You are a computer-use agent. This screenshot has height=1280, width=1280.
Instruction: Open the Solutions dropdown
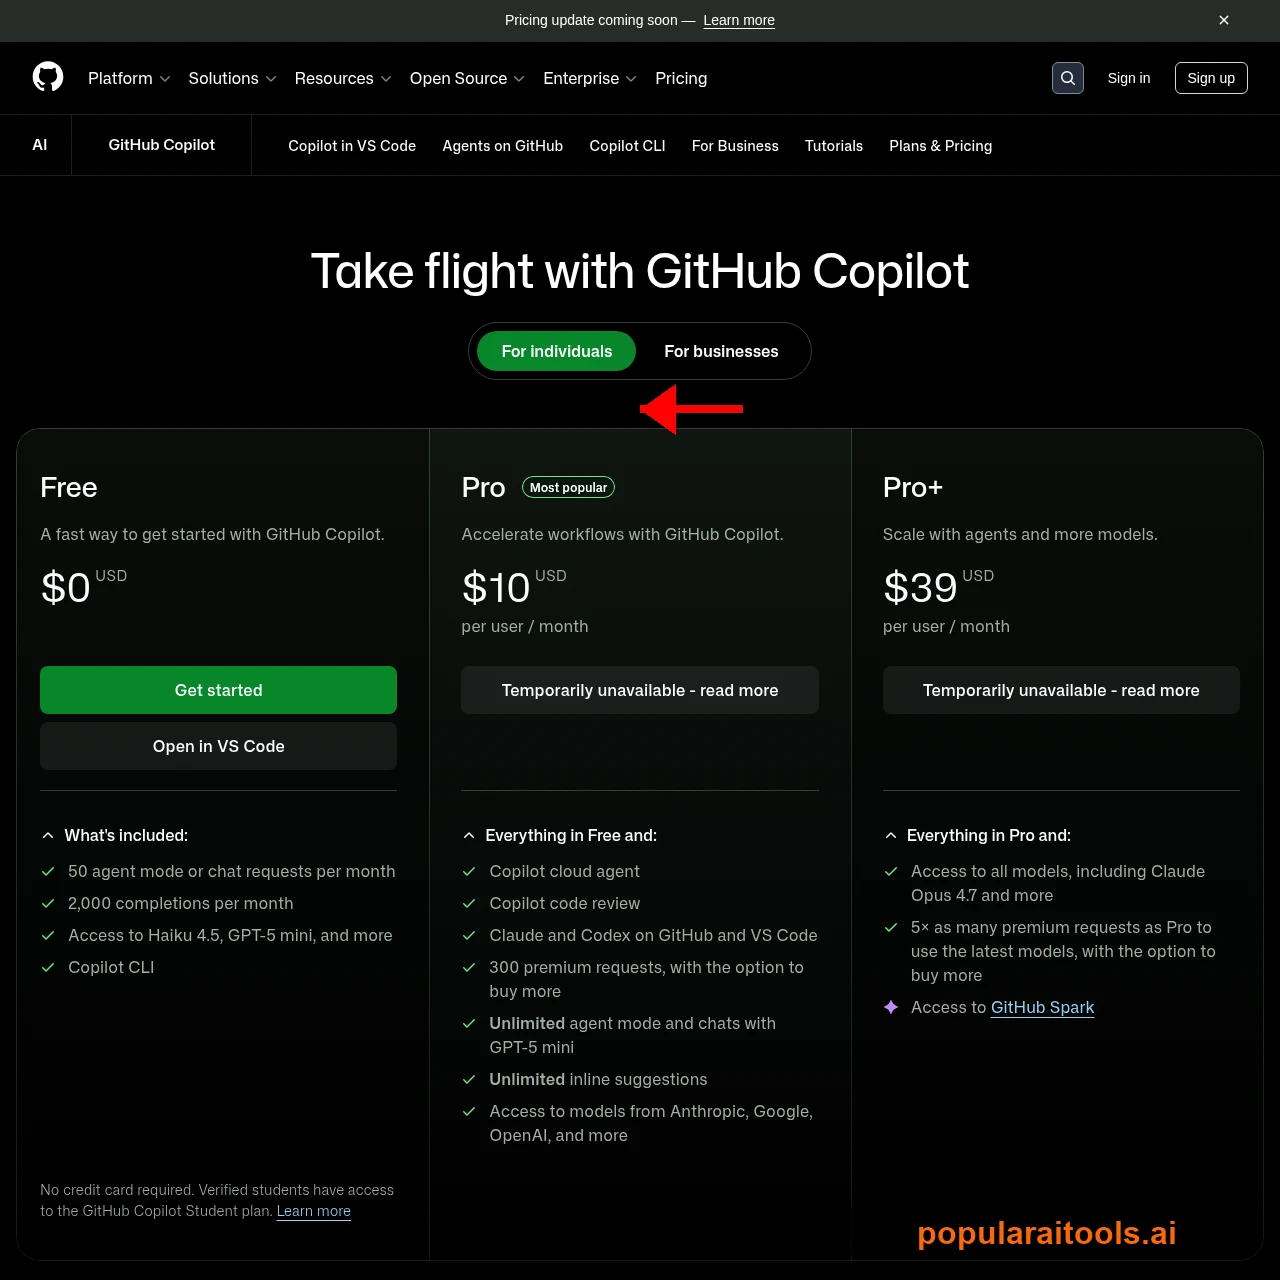[x=231, y=78]
